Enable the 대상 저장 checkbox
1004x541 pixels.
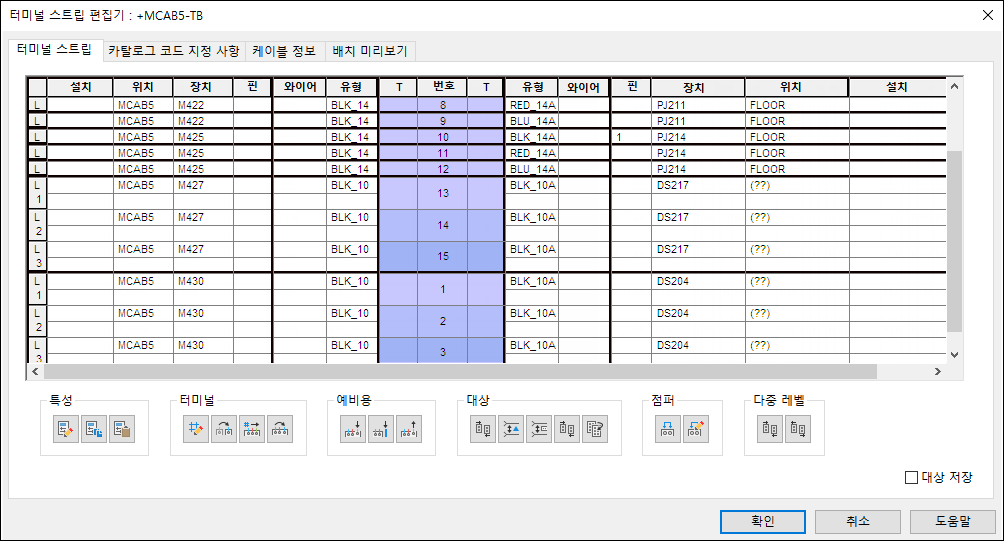click(x=911, y=478)
